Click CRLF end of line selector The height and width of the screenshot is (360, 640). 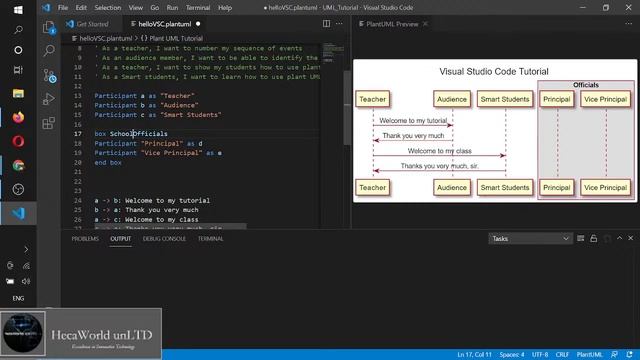(x=562, y=354)
